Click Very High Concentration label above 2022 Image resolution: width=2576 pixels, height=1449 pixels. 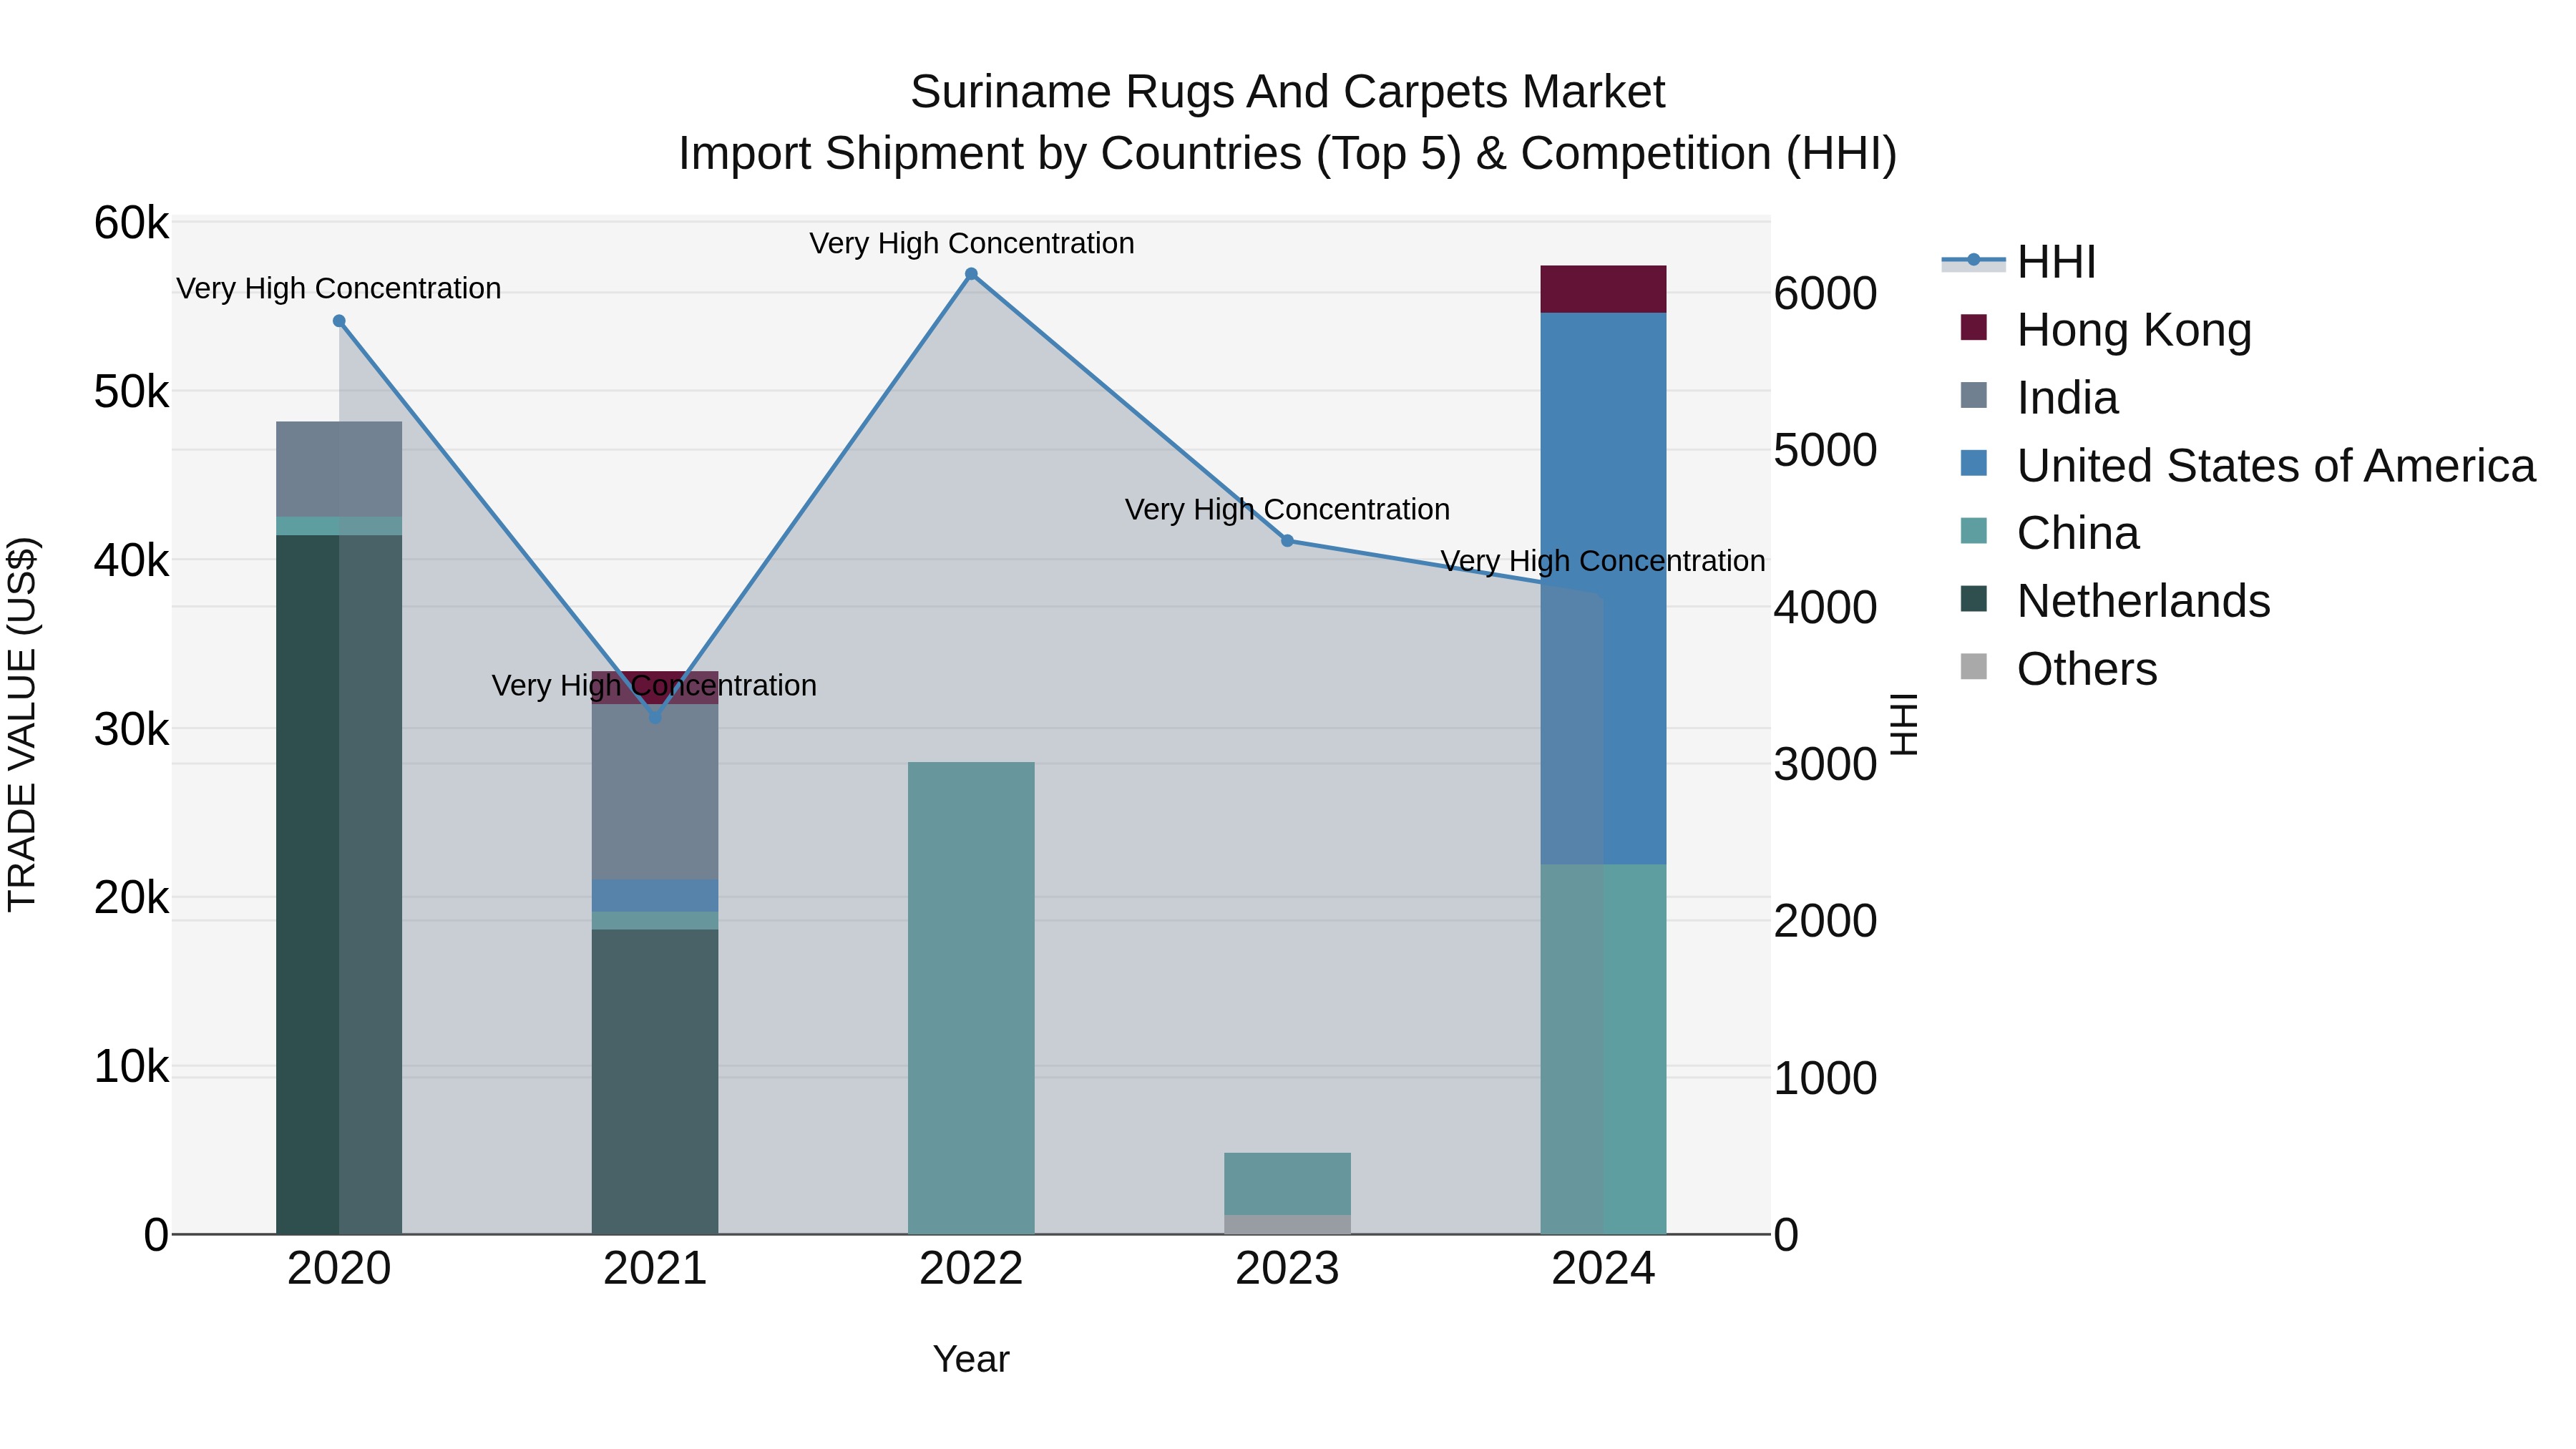point(971,243)
